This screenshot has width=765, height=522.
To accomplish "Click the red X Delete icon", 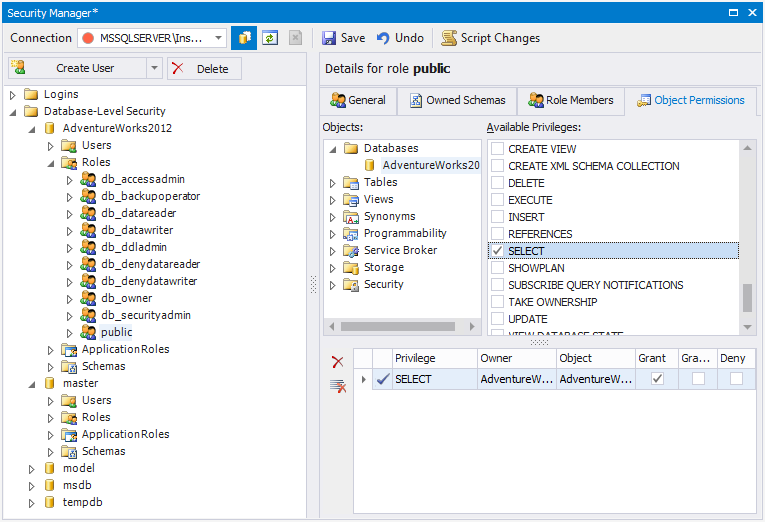I will tap(178, 68).
